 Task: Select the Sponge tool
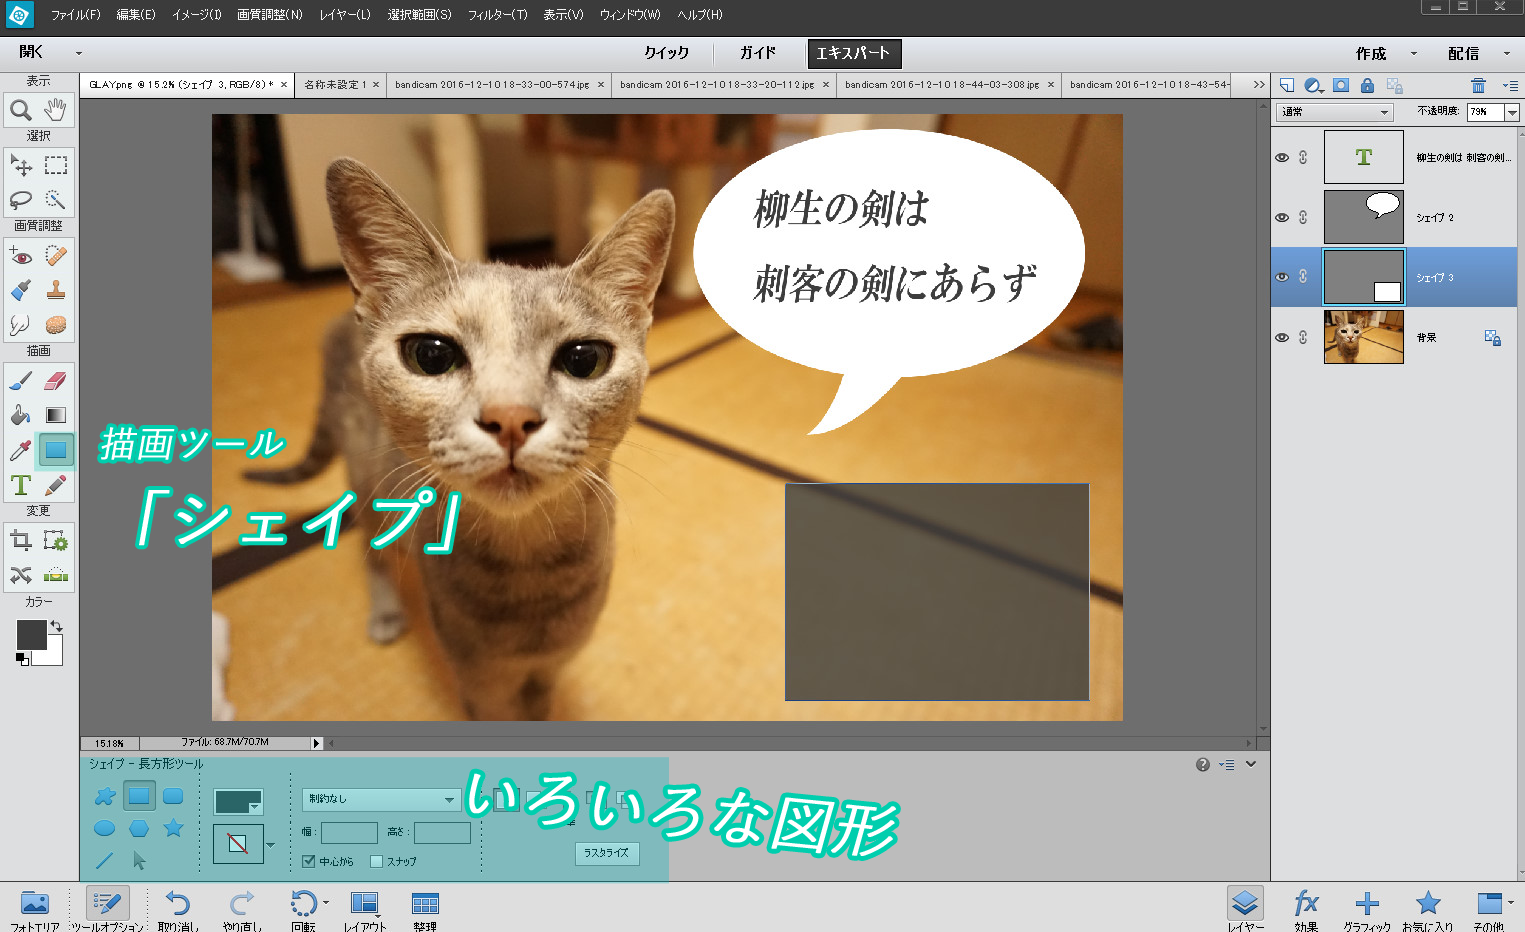point(56,324)
